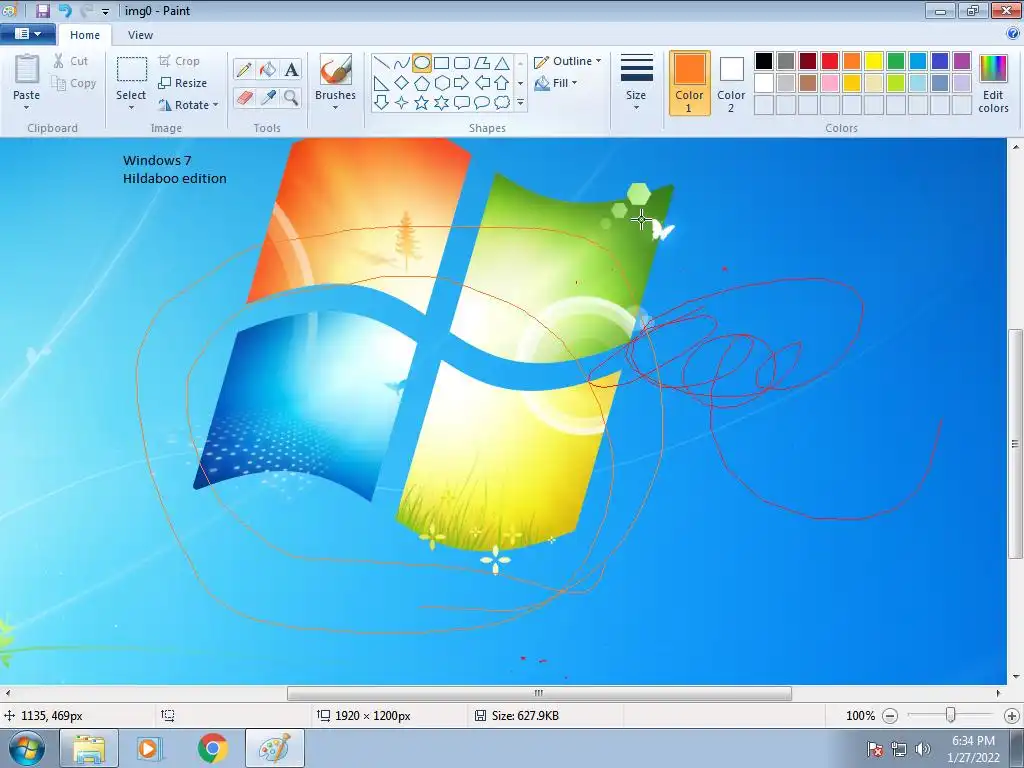Activate the Color 2 selector

pyautogui.click(x=731, y=84)
